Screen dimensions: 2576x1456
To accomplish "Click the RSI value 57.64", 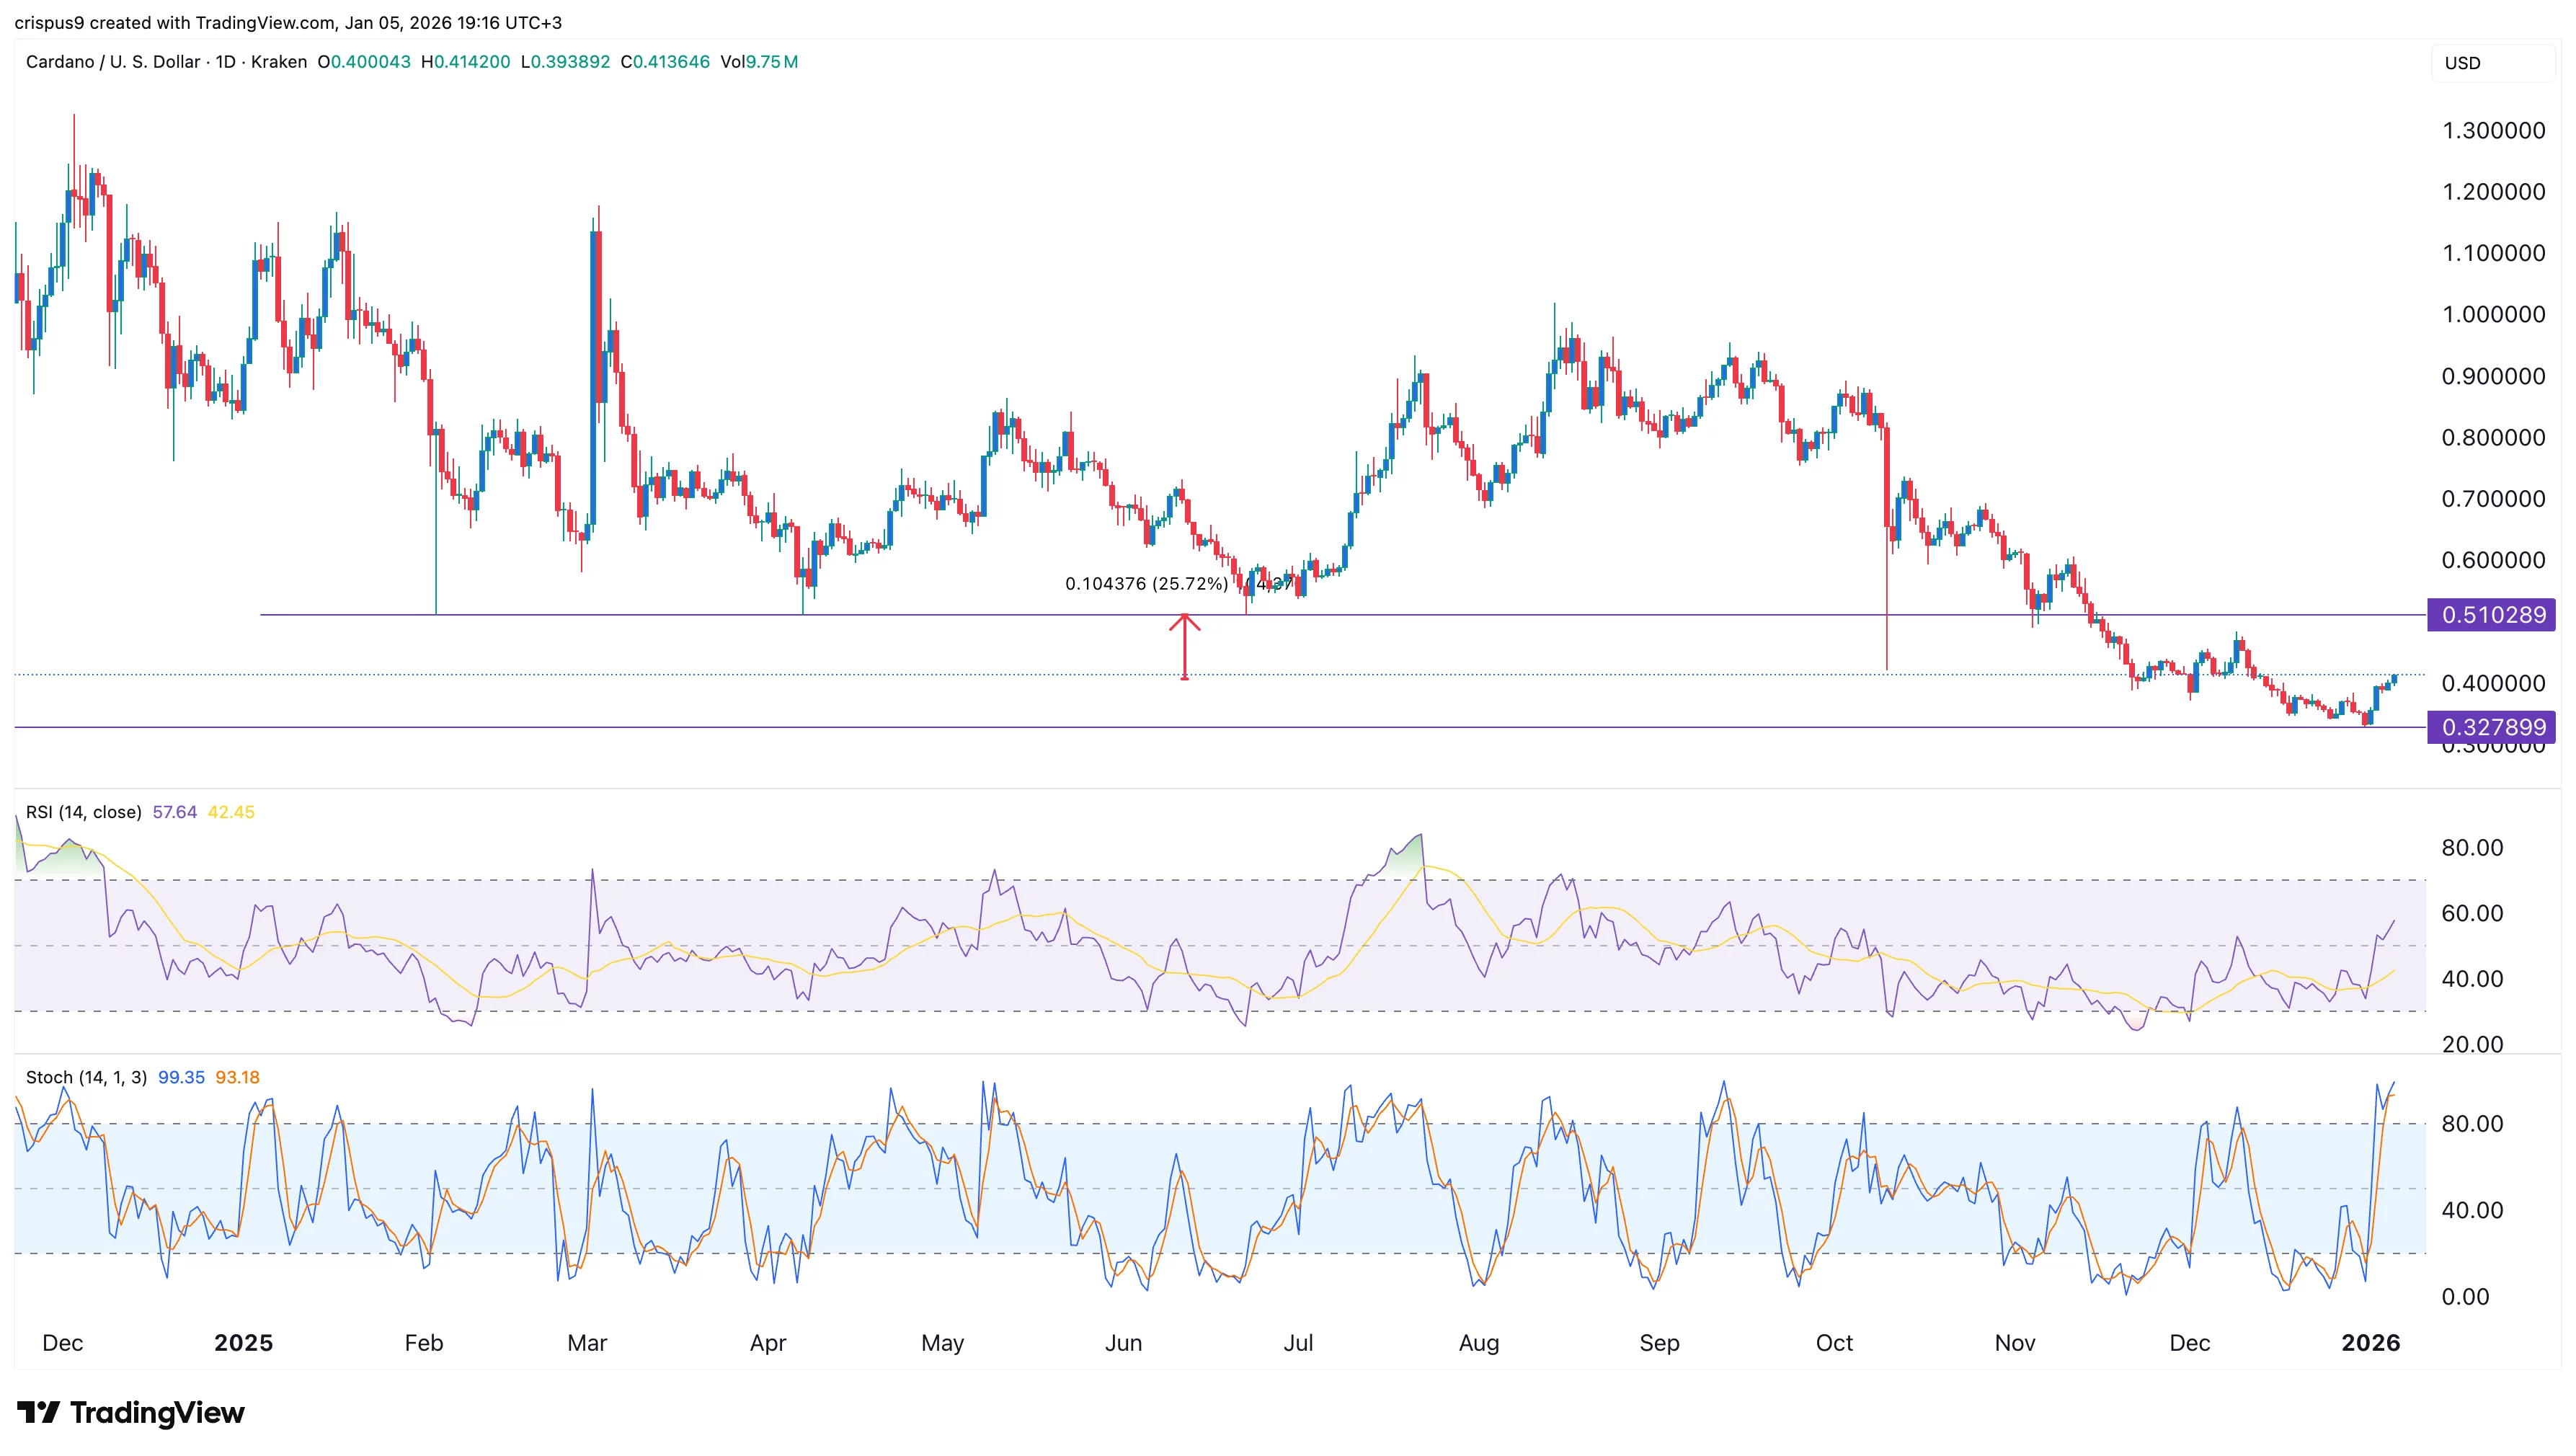I will click(x=174, y=812).
